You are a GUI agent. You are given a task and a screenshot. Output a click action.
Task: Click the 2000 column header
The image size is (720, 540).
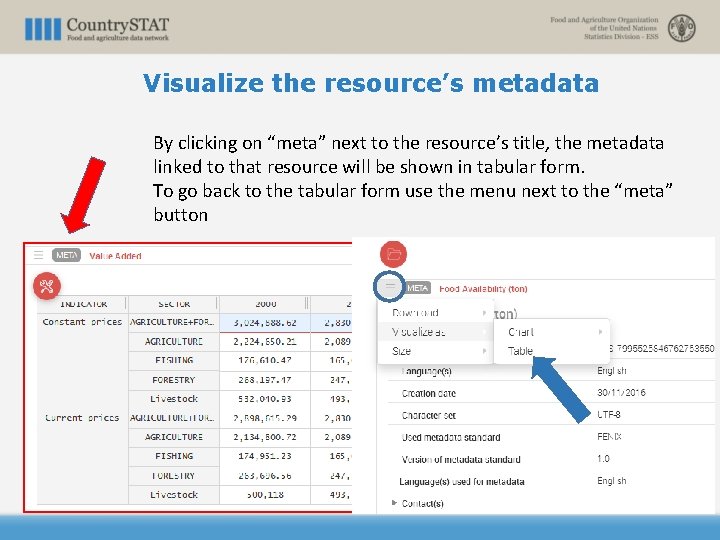(265, 304)
